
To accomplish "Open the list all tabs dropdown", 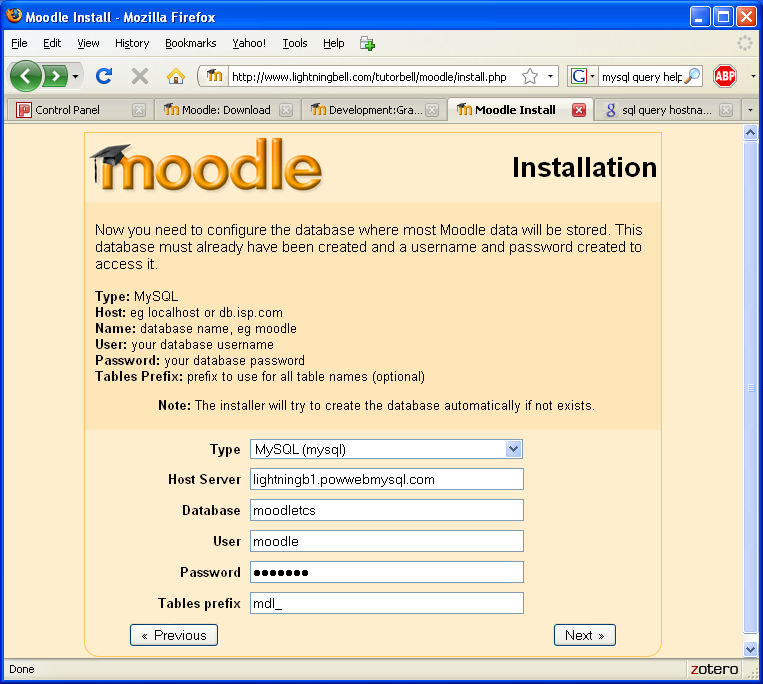I will pyautogui.click(x=750, y=110).
